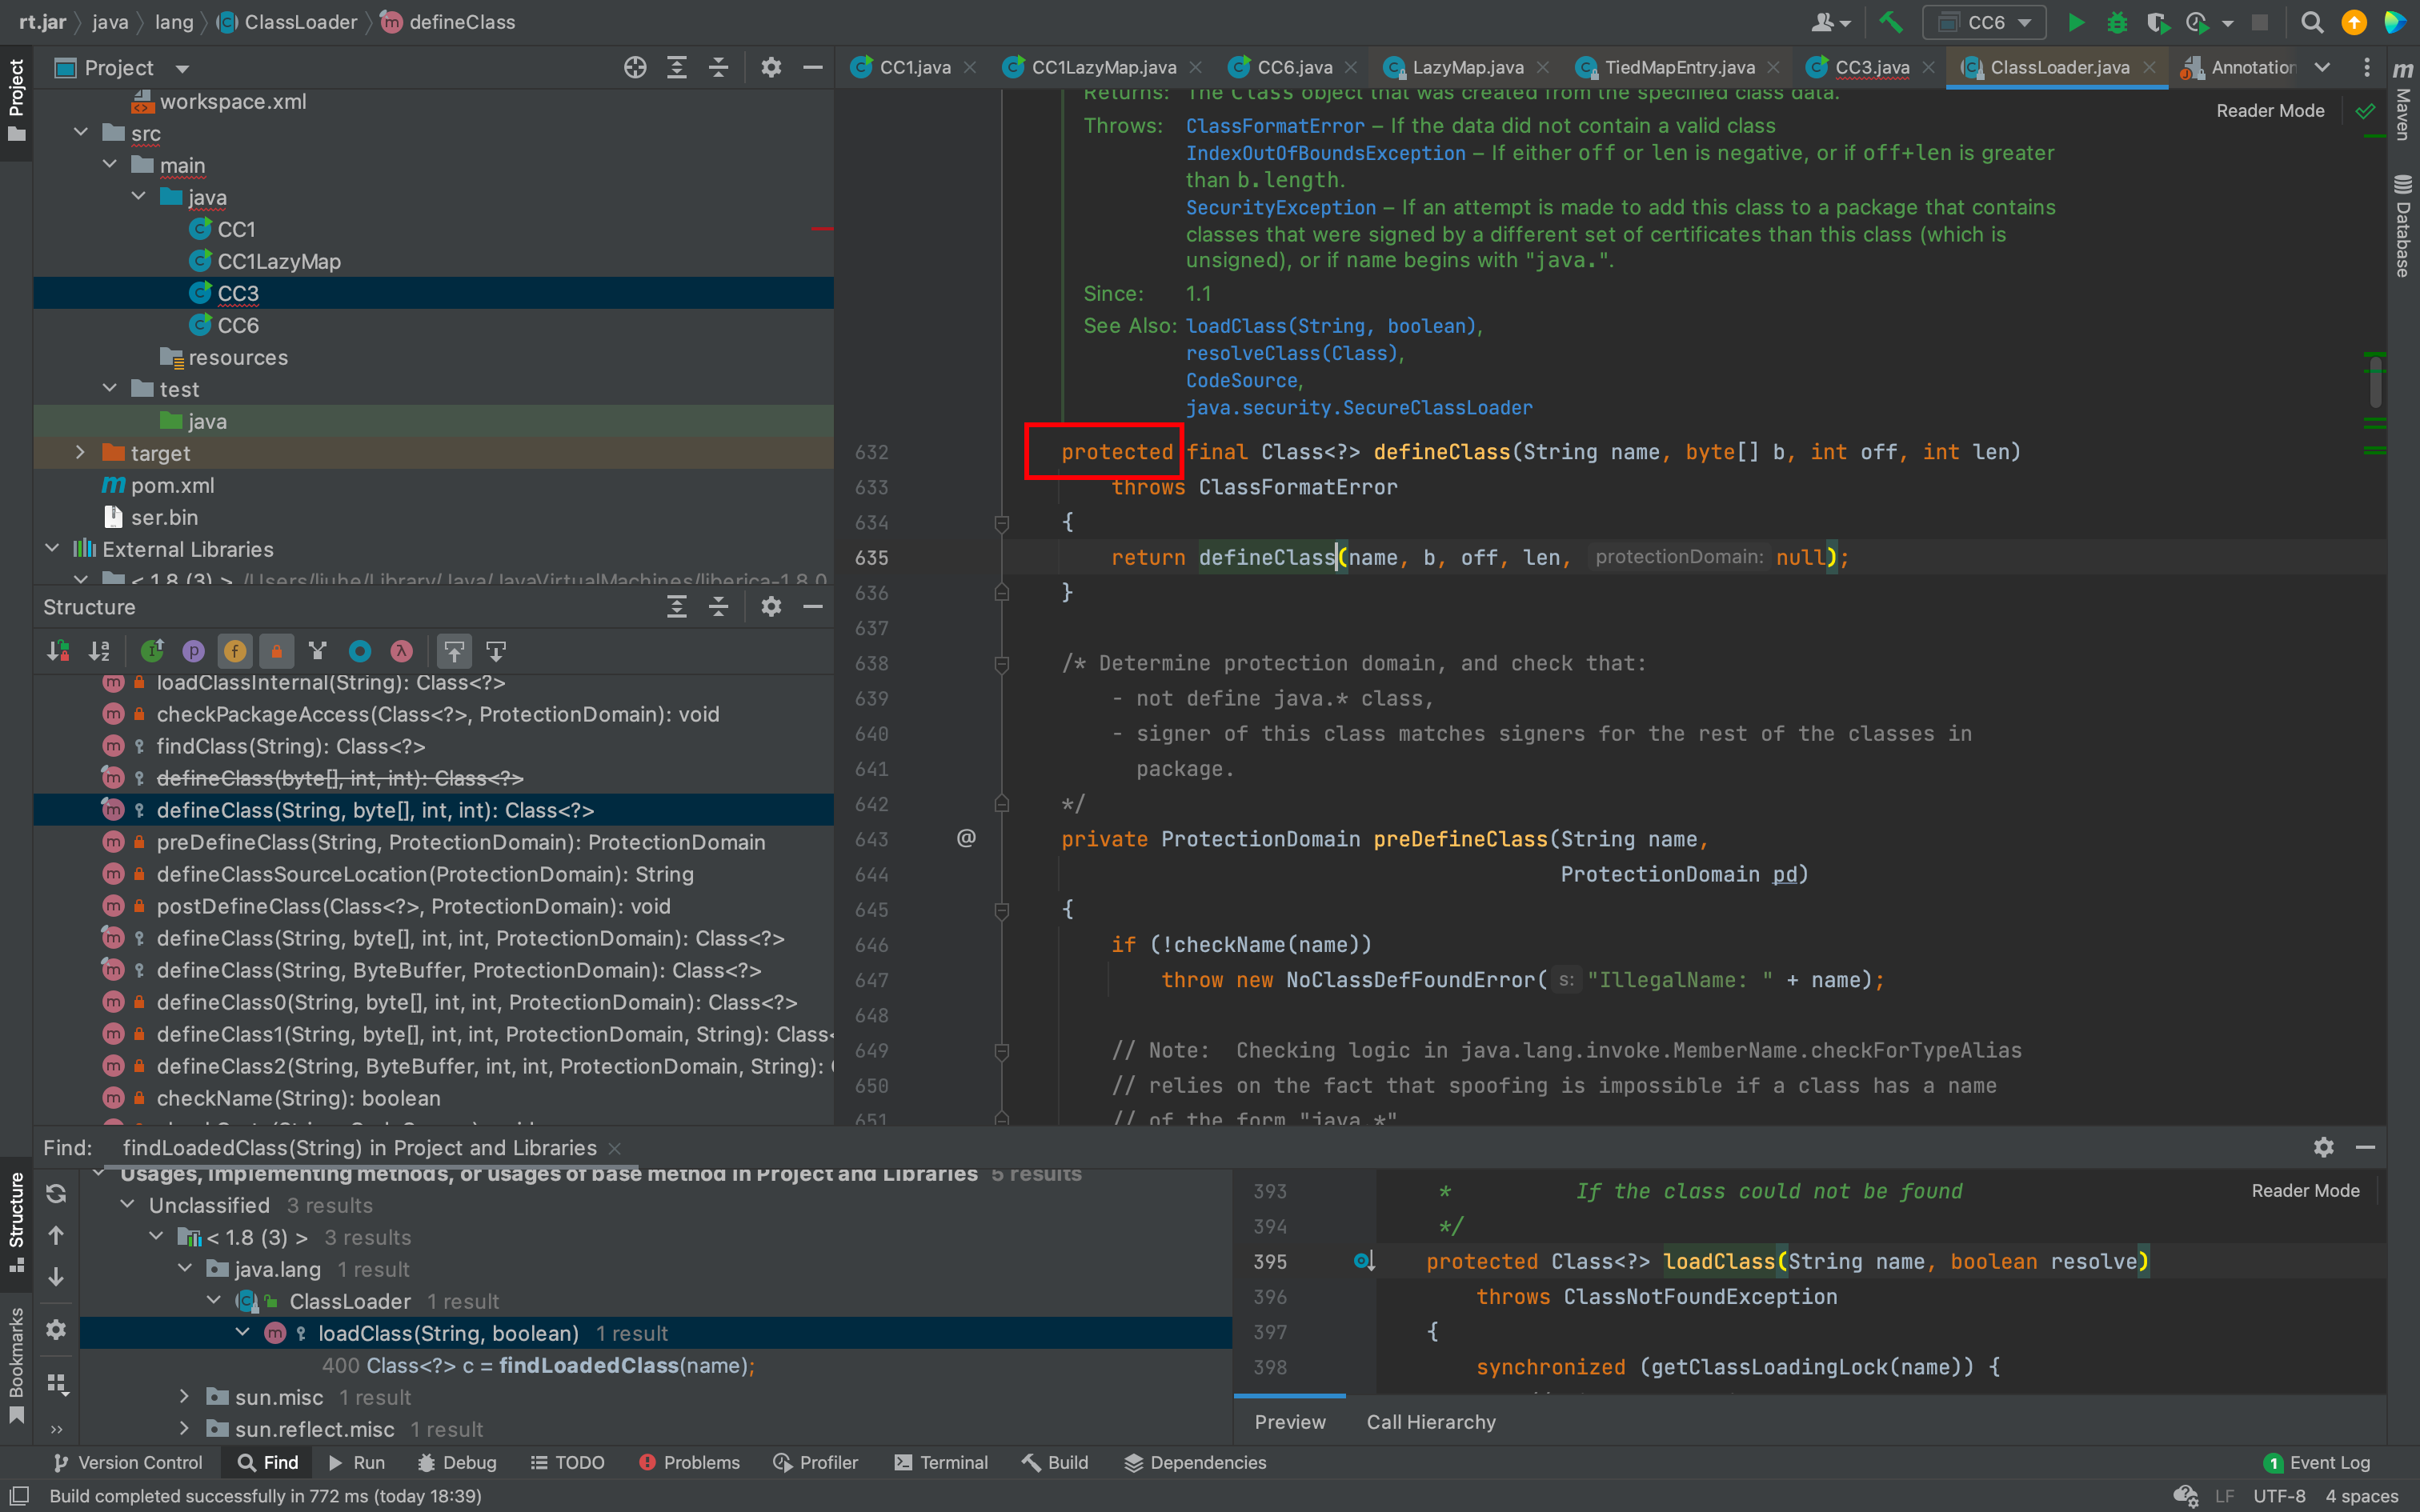Collapse all nodes in Project panel
The height and width of the screenshot is (1512, 2420).
pyautogui.click(x=719, y=68)
